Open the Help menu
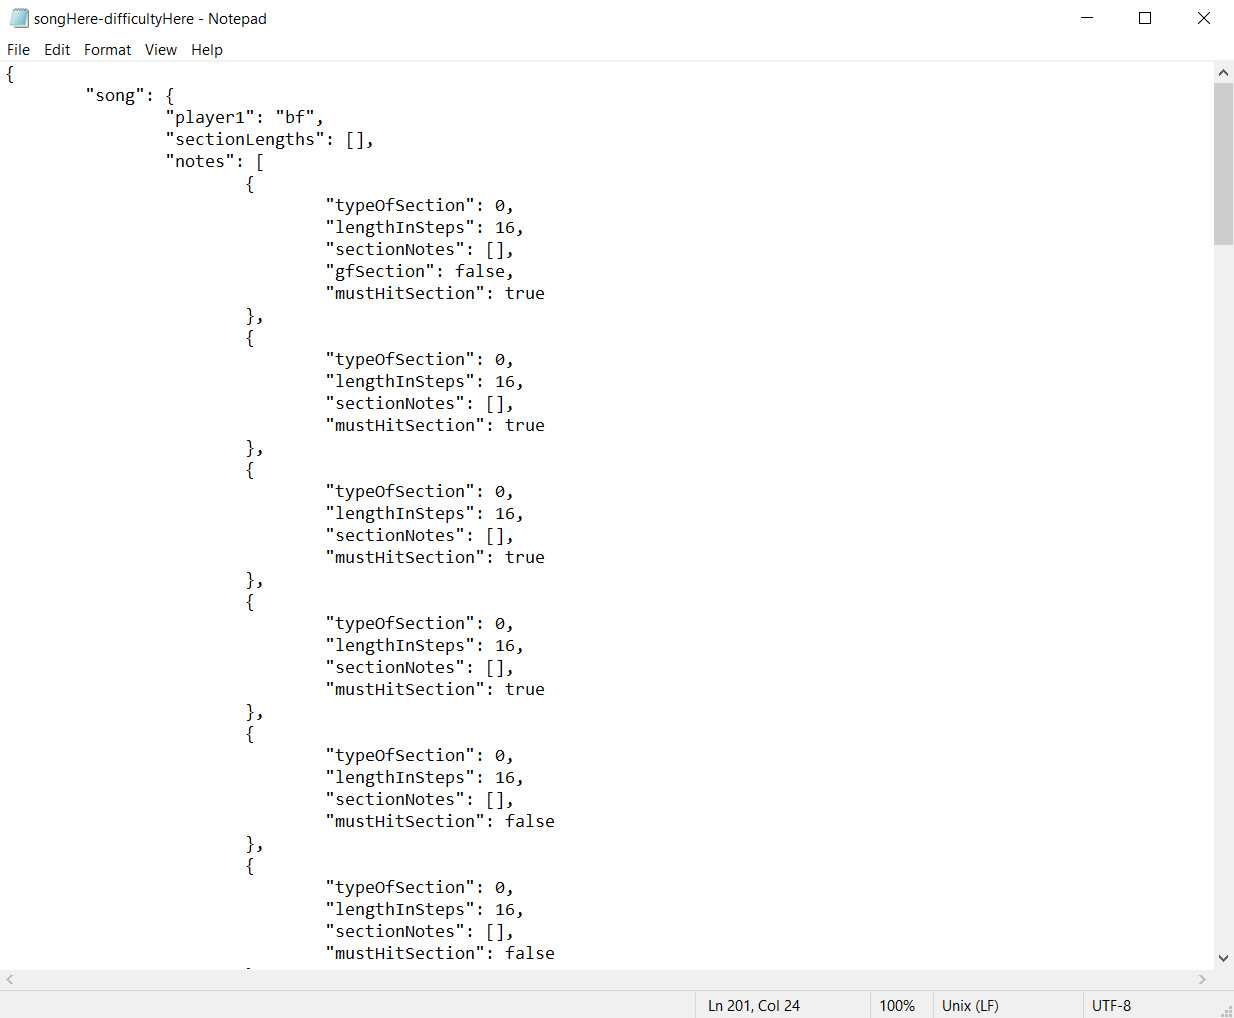 pyautogui.click(x=207, y=49)
